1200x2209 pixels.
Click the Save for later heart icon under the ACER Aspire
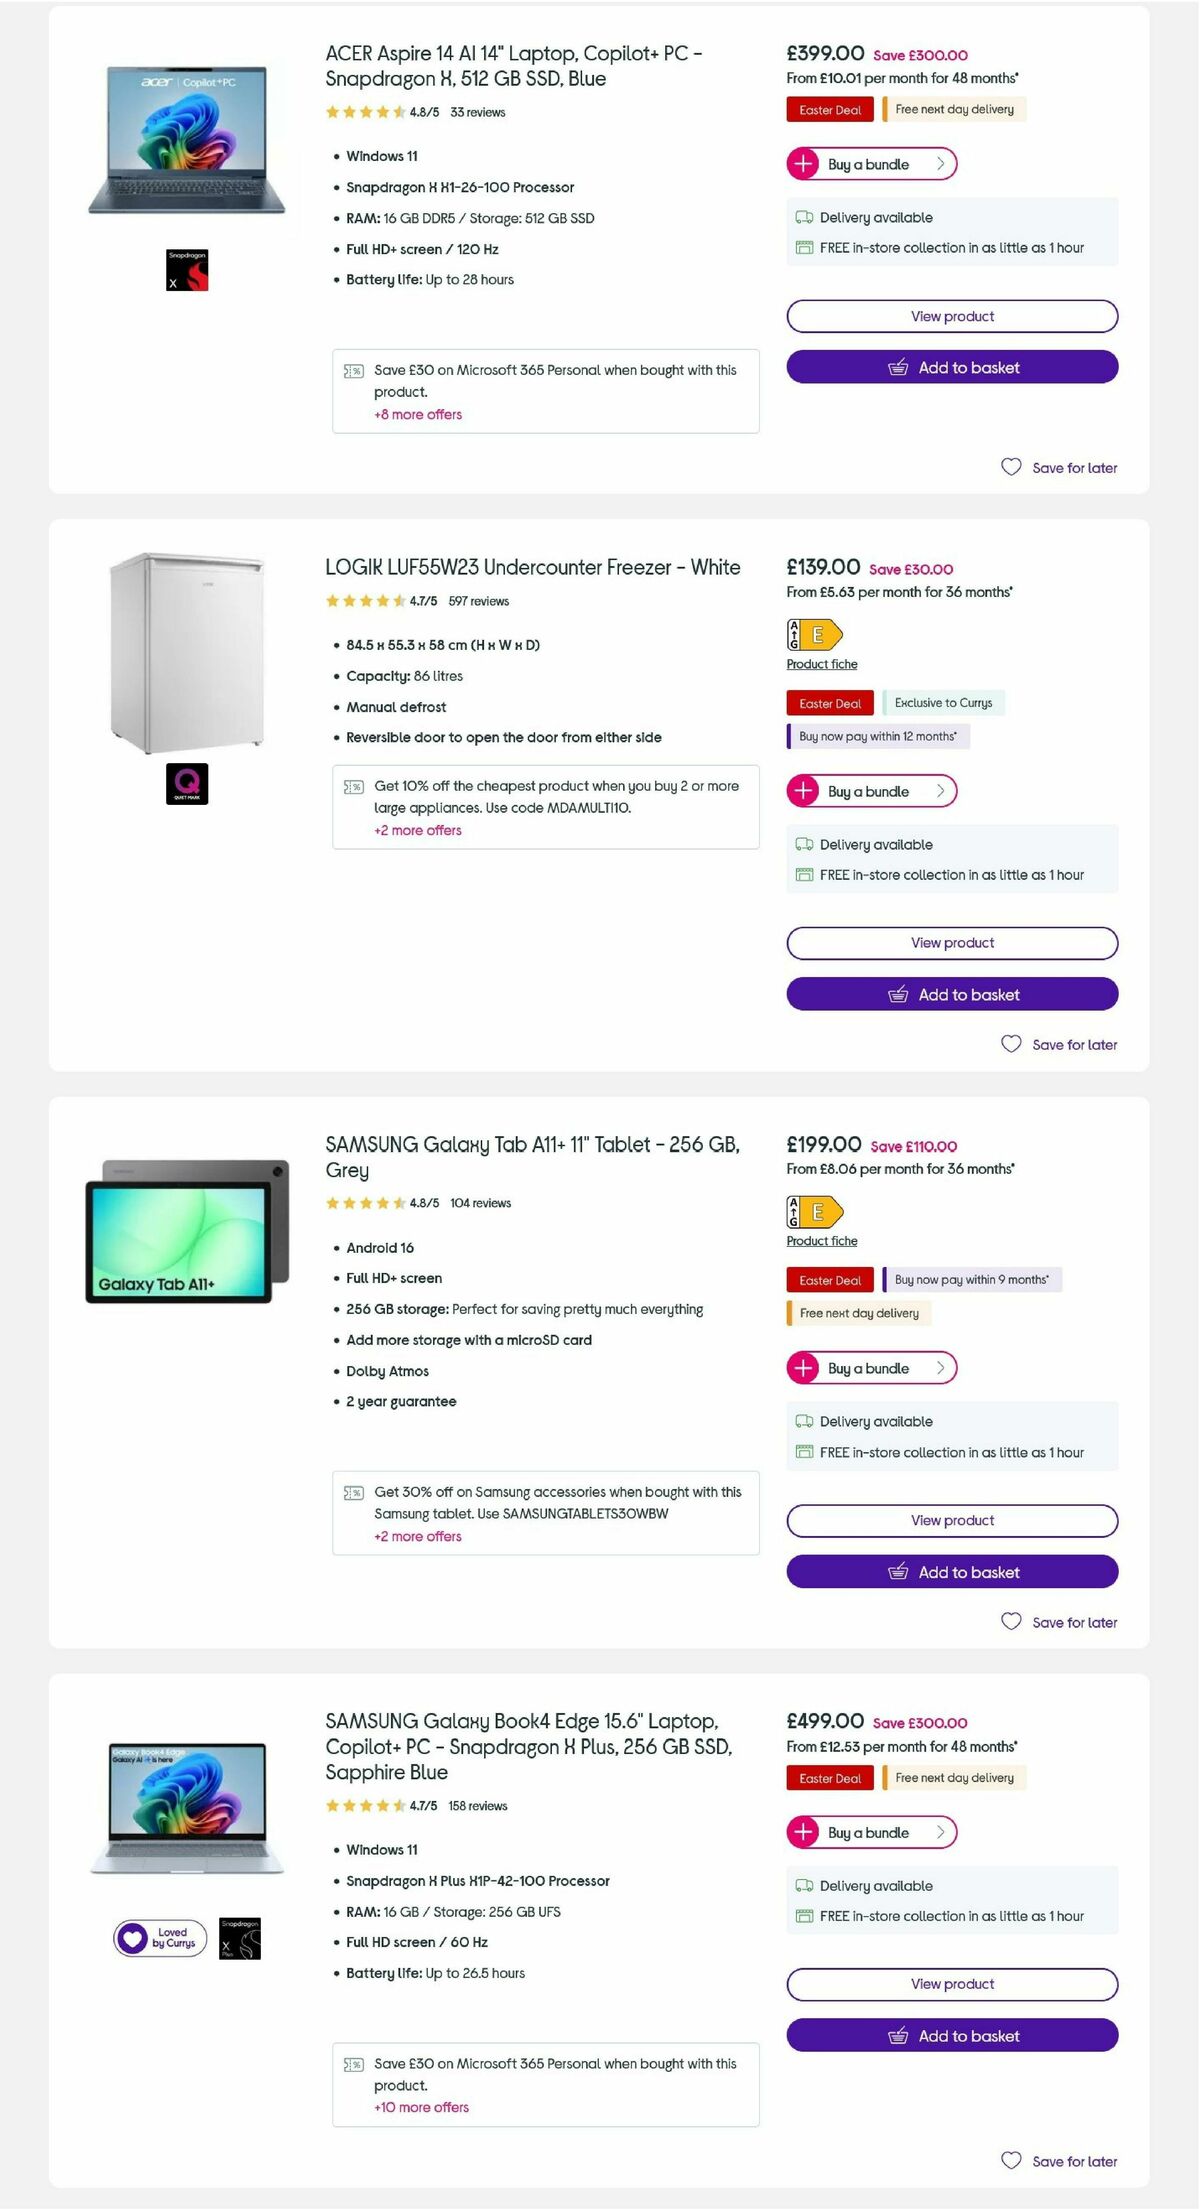tap(1011, 467)
